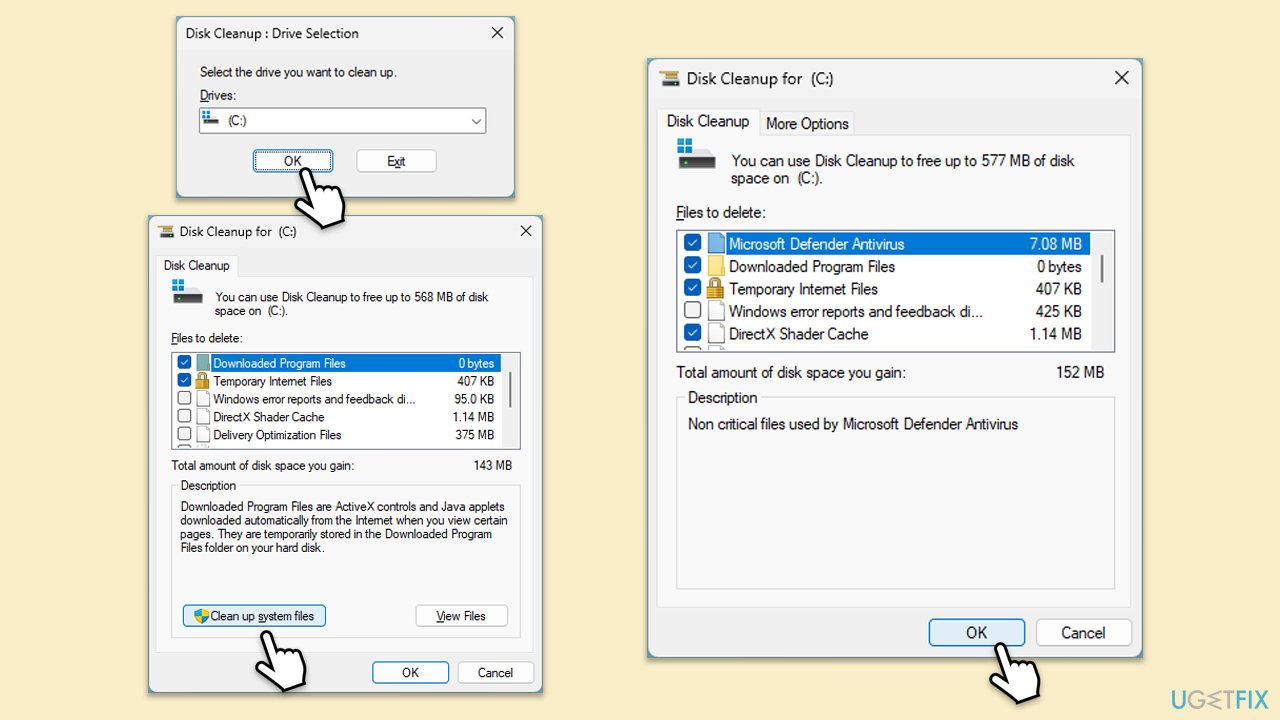This screenshot has width=1280, height=720.
Task: Click the Clean up system files button
Action: pos(254,616)
